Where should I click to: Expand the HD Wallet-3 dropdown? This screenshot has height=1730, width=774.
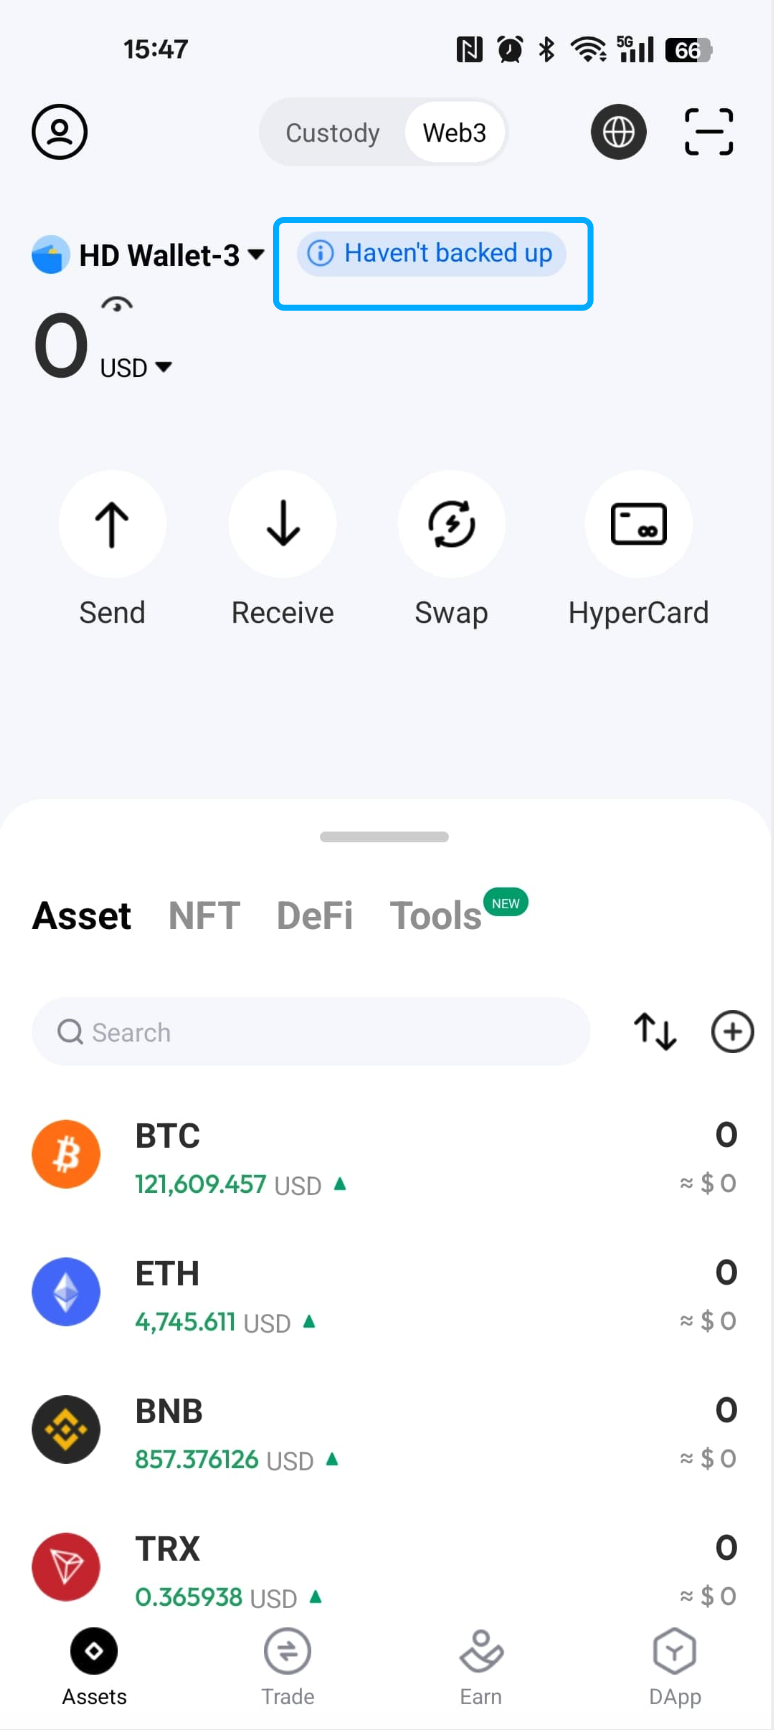pyautogui.click(x=256, y=255)
